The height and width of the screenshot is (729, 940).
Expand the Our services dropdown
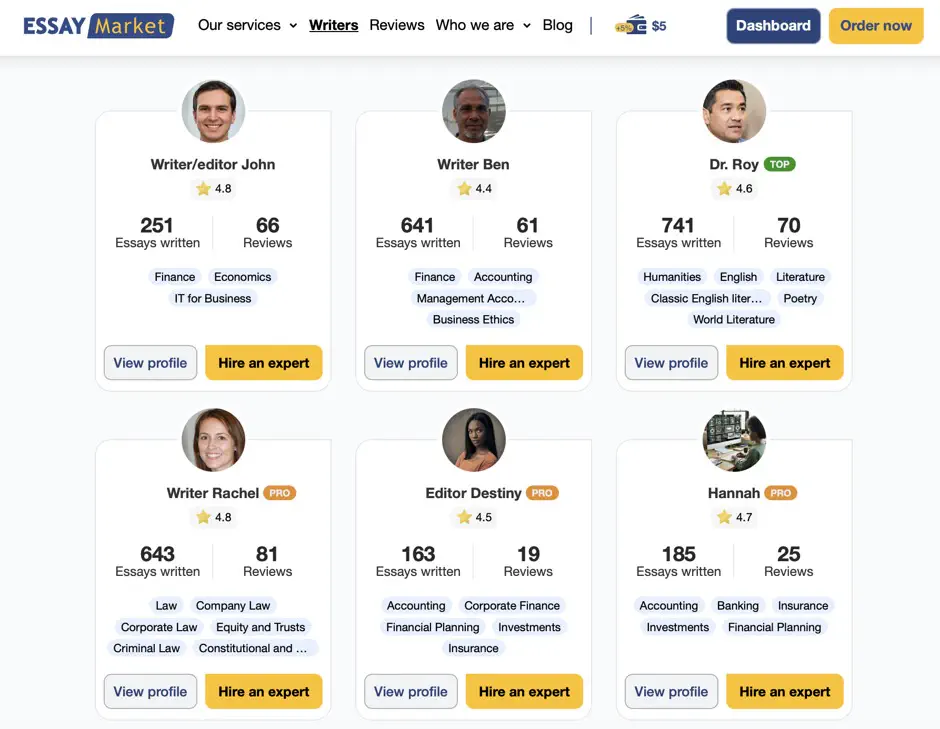(x=248, y=25)
